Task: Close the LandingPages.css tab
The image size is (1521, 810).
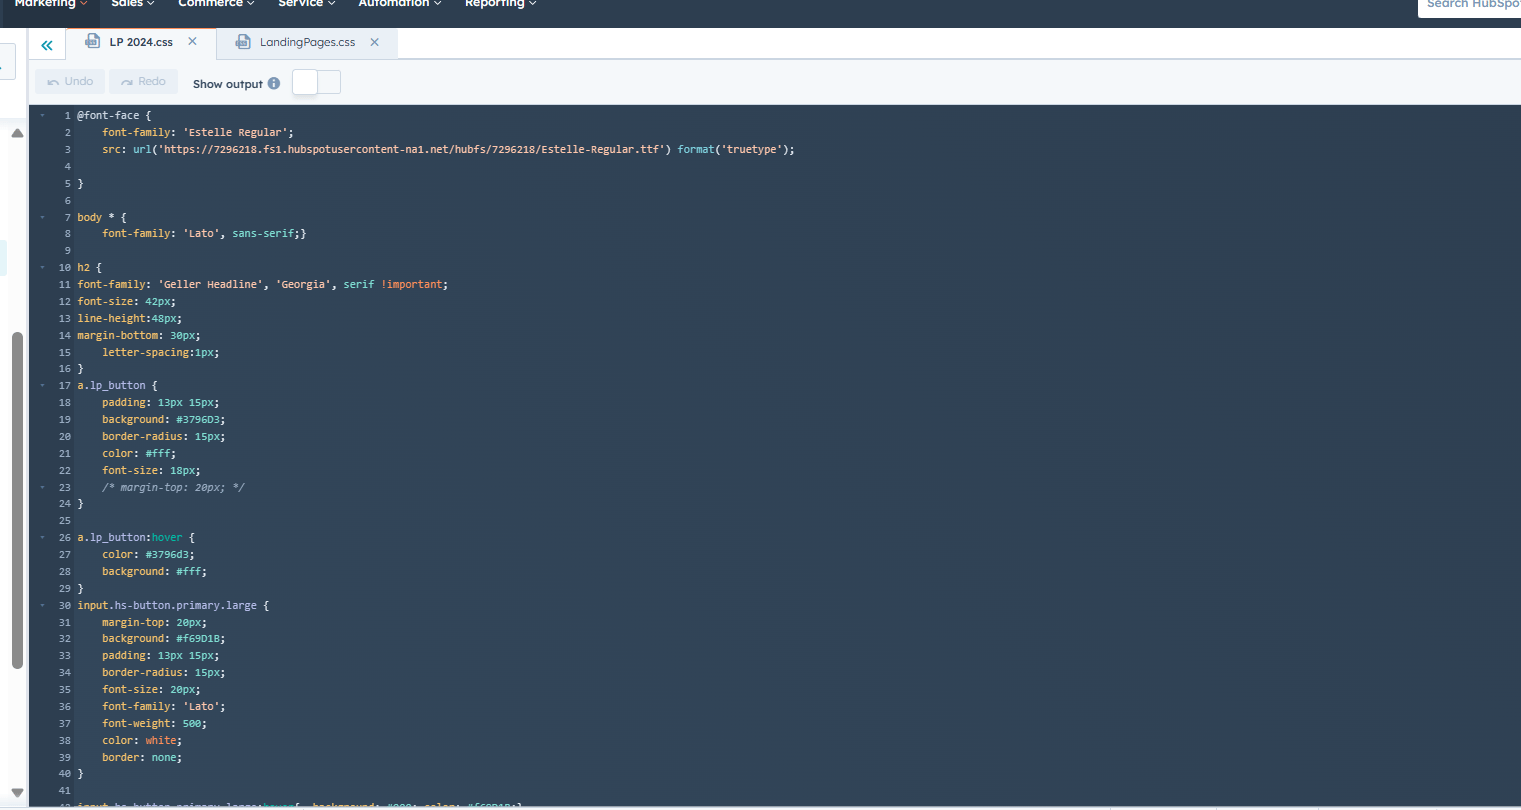Action: tap(374, 42)
